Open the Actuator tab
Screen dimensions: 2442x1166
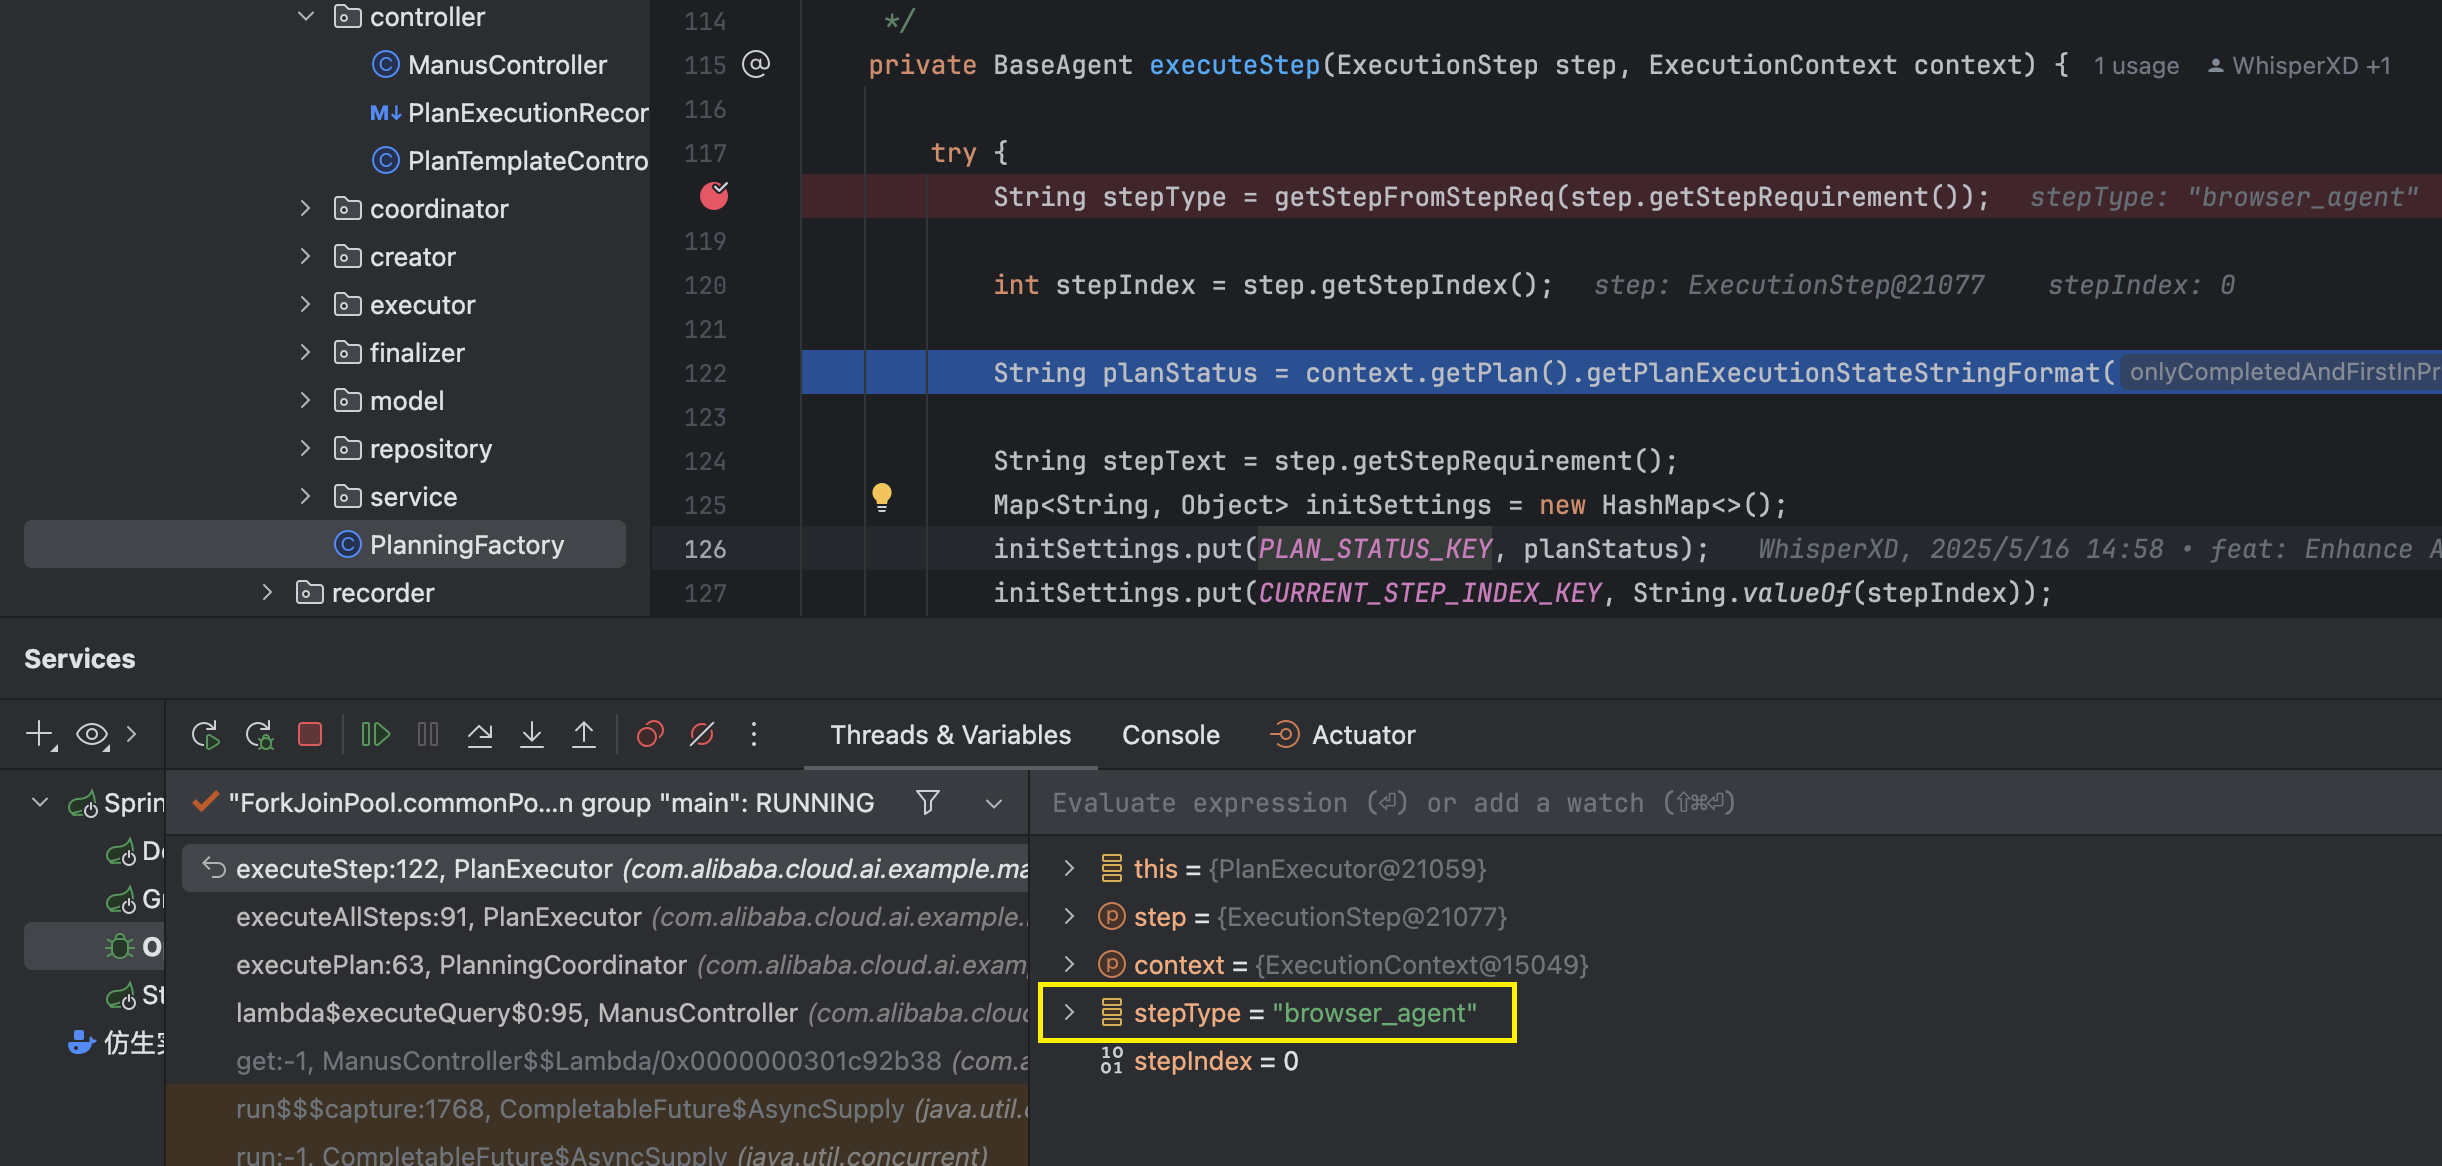pos(1362,735)
